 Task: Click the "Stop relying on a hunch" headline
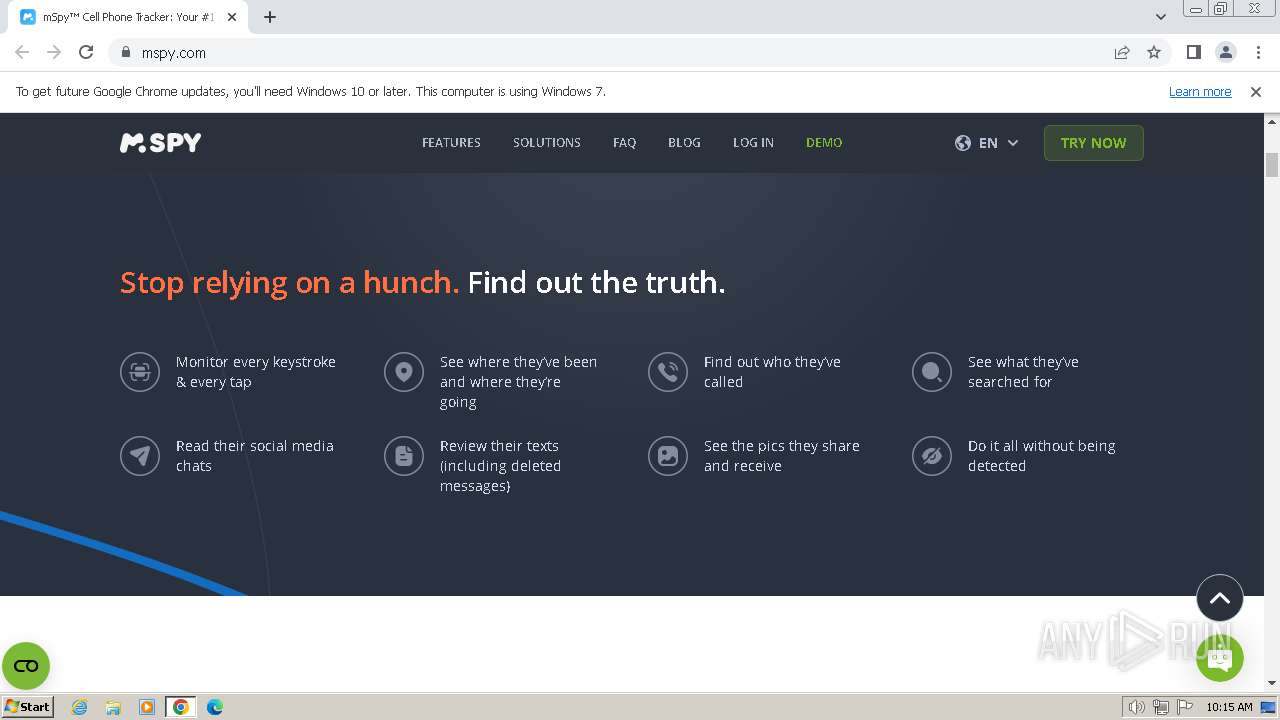[x=289, y=283]
